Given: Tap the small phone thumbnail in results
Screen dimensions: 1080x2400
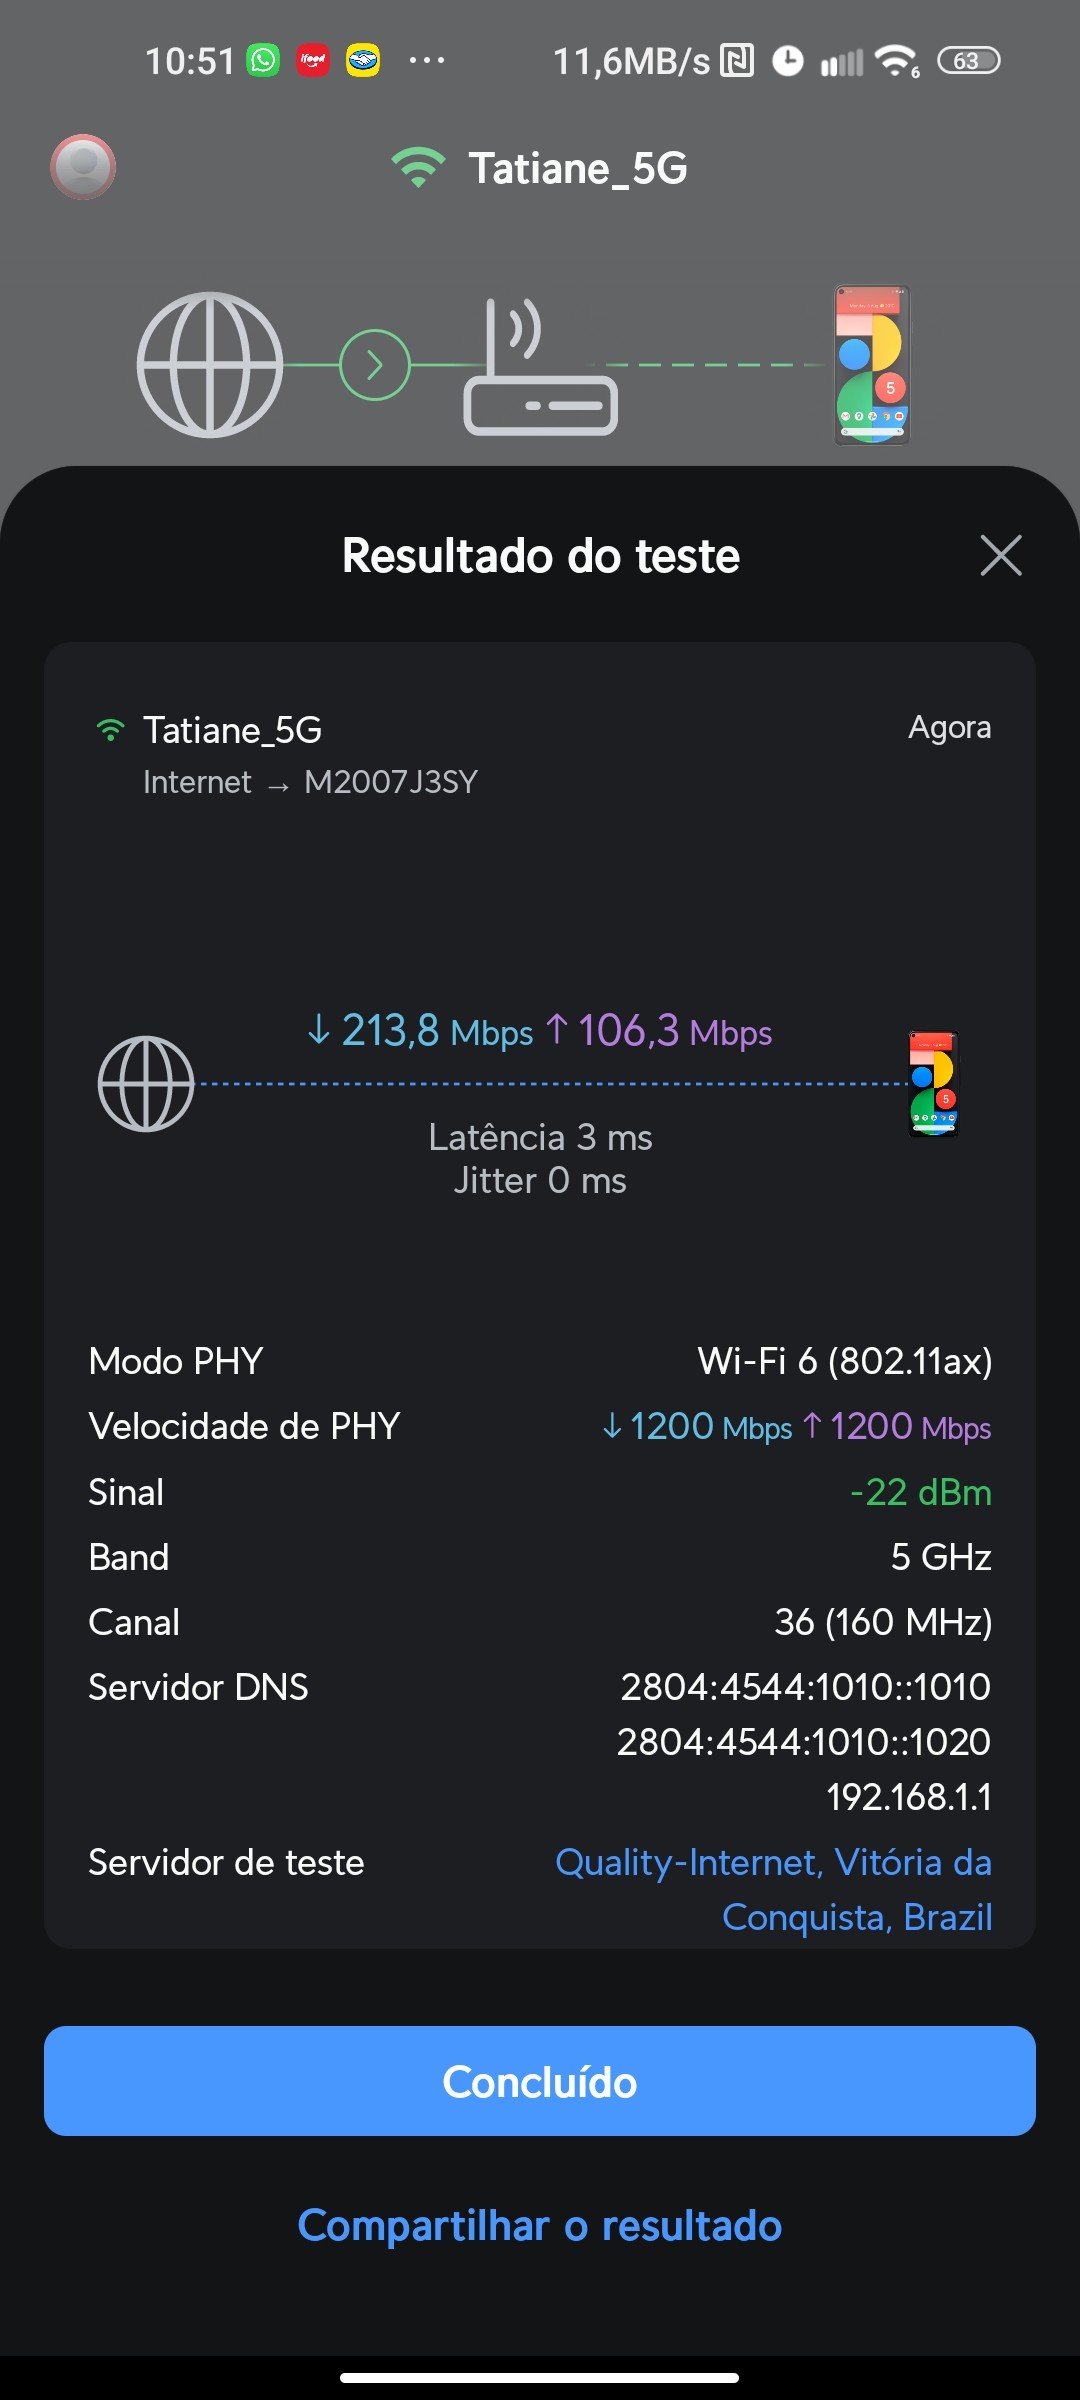Looking at the screenshot, I should 933,1084.
